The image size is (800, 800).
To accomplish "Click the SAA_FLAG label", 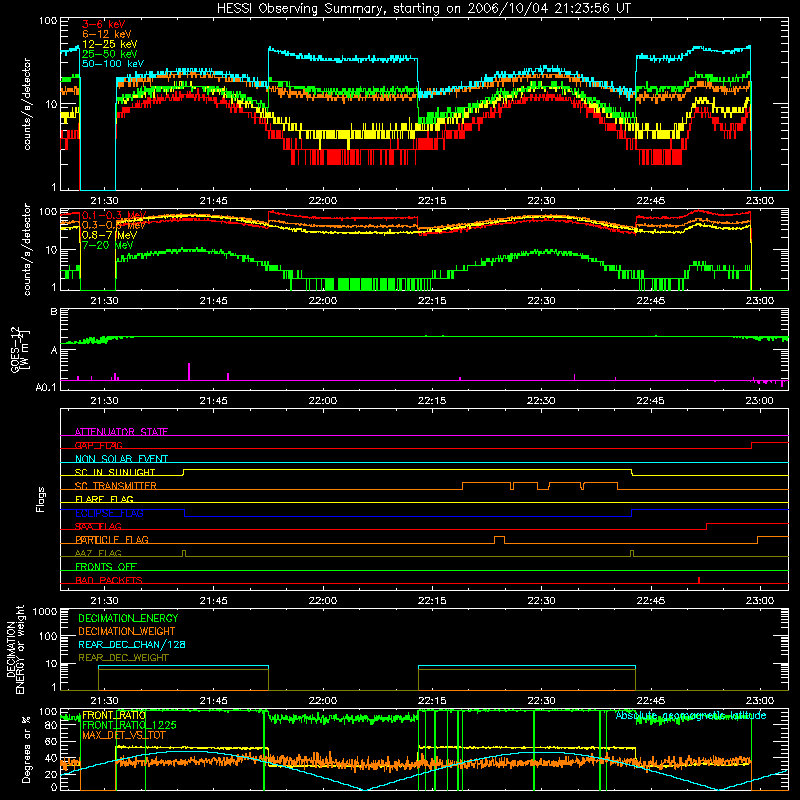I will click(x=98, y=527).
